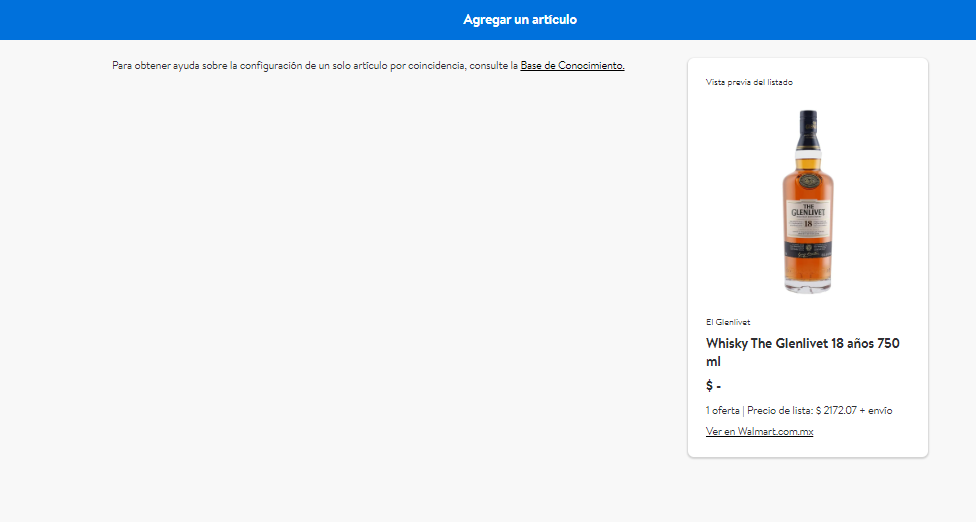Click the Glenlivet 18 bottle product image
The image size is (976, 522).
(808, 201)
